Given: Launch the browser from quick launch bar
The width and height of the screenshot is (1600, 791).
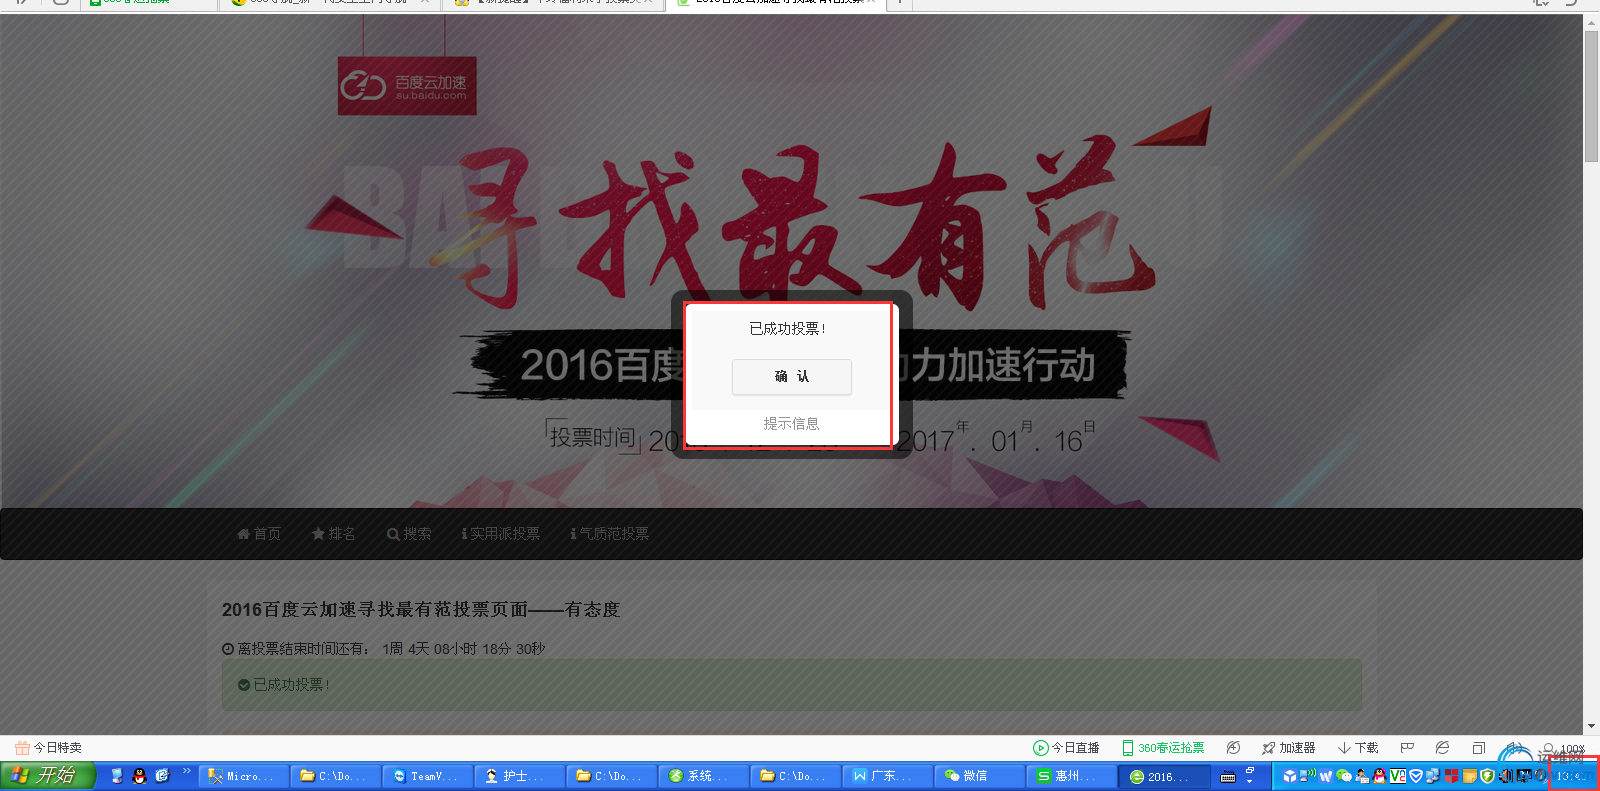Looking at the screenshot, I should (163, 776).
